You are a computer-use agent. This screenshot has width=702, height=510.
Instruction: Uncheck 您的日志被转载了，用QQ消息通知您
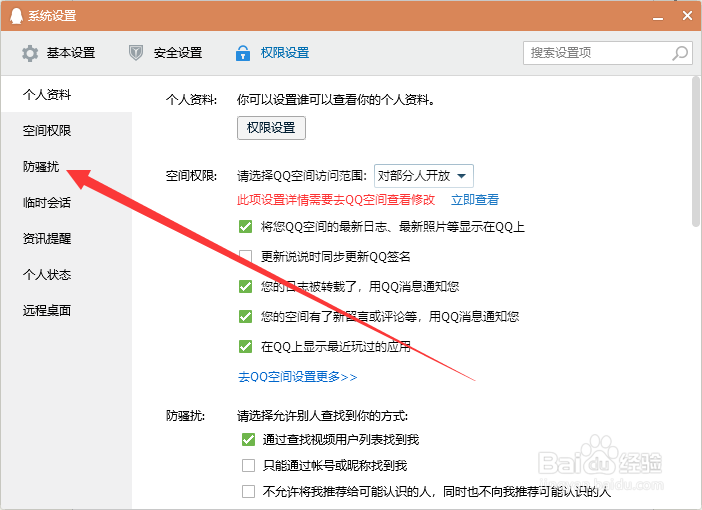click(x=245, y=287)
